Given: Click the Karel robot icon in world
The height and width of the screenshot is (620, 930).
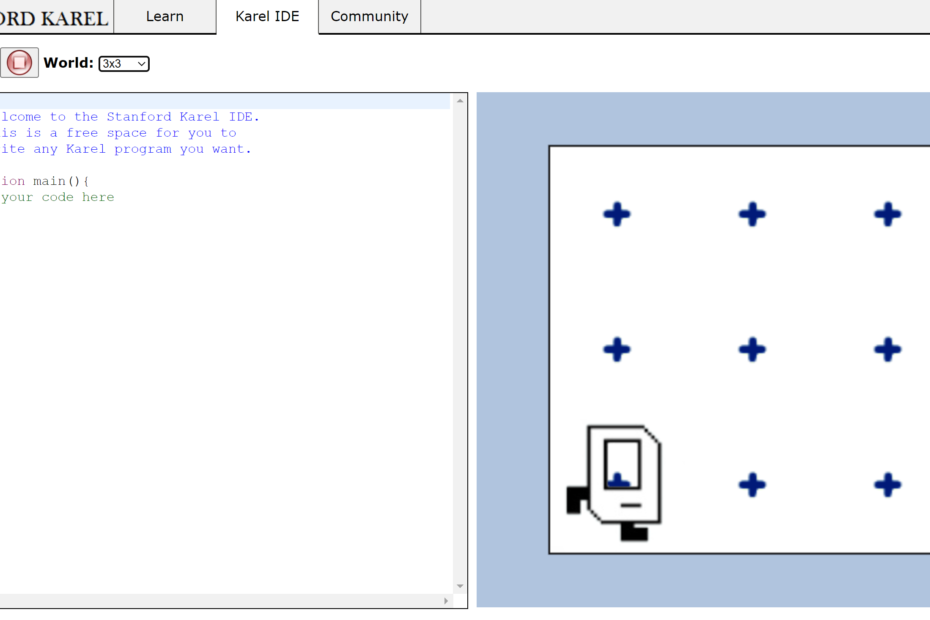Looking at the screenshot, I should 614,482.
